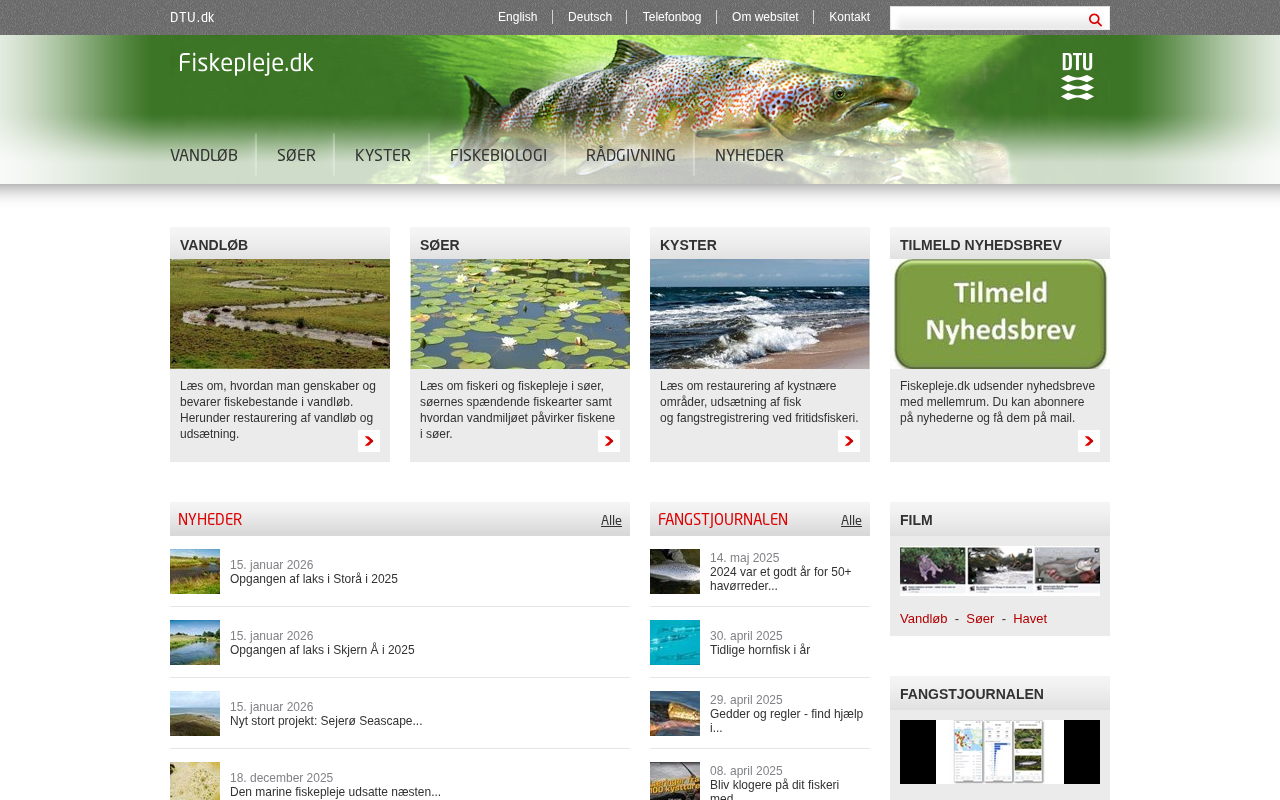Click the green Tilmeld Nyhedsbrev button
This screenshot has width=1280, height=800.
click(x=1000, y=314)
